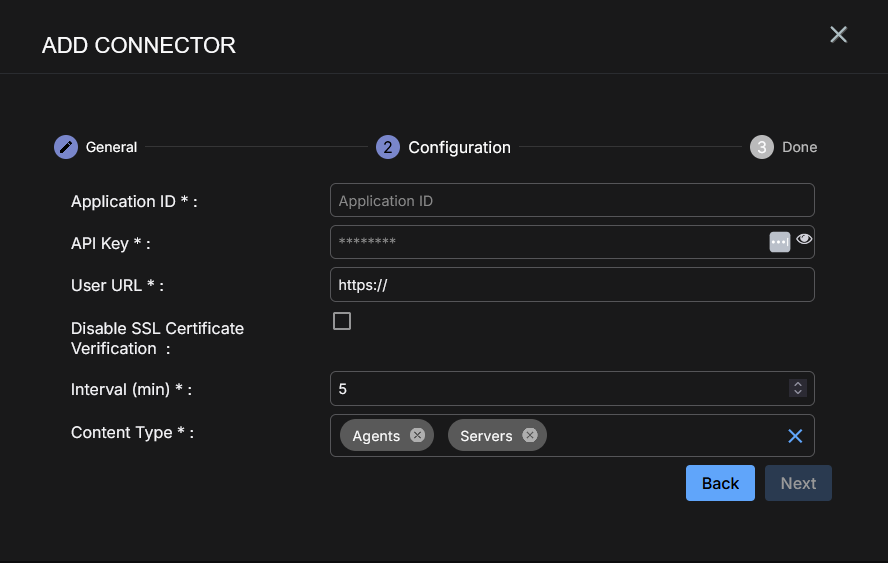Viewport: 888px width, 563px height.
Task: Click the General step pencil icon
Action: pos(66,147)
